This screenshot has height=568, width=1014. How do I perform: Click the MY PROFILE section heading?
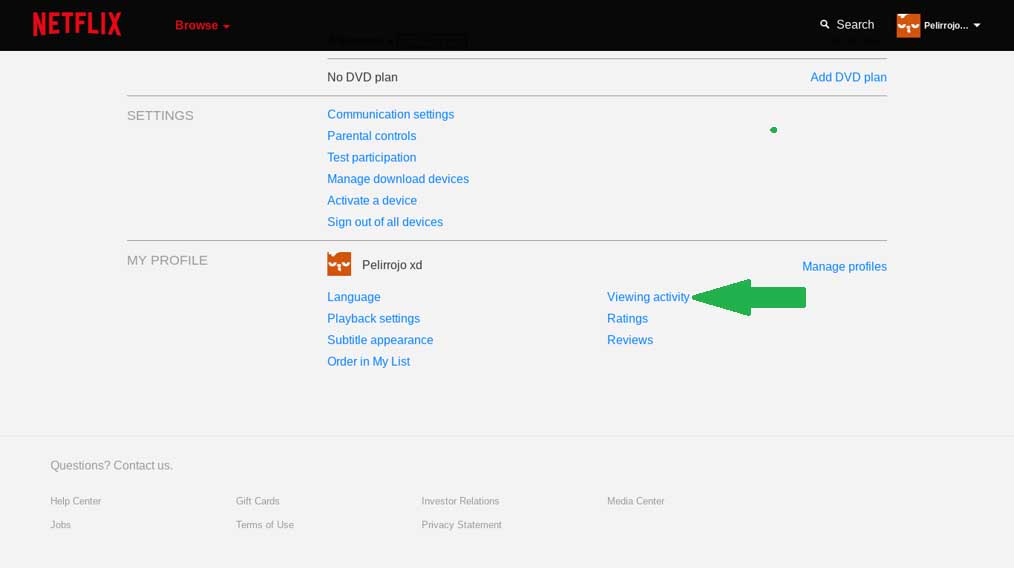(x=167, y=260)
